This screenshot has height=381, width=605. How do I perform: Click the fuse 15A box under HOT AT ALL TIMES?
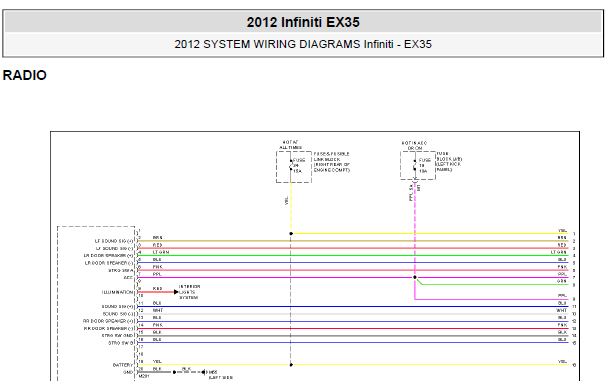[x=294, y=167]
